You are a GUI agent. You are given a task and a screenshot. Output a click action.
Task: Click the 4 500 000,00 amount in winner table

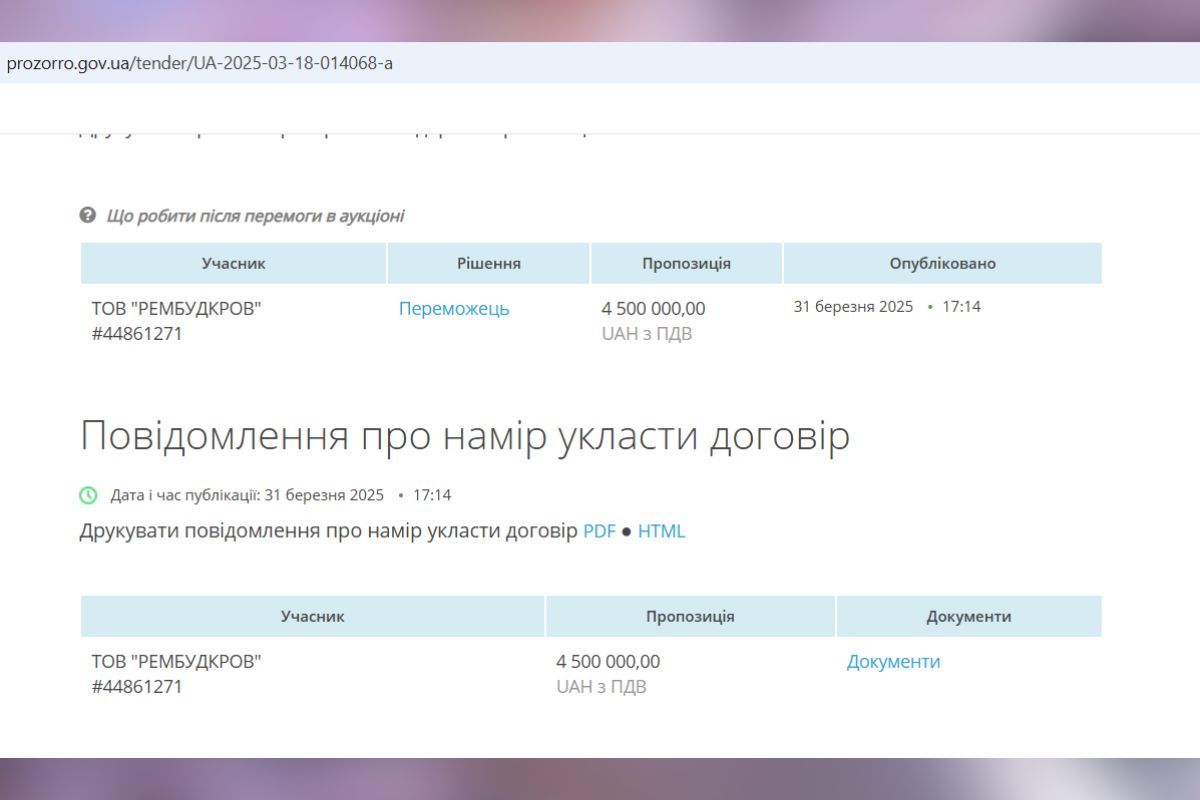[x=653, y=309]
